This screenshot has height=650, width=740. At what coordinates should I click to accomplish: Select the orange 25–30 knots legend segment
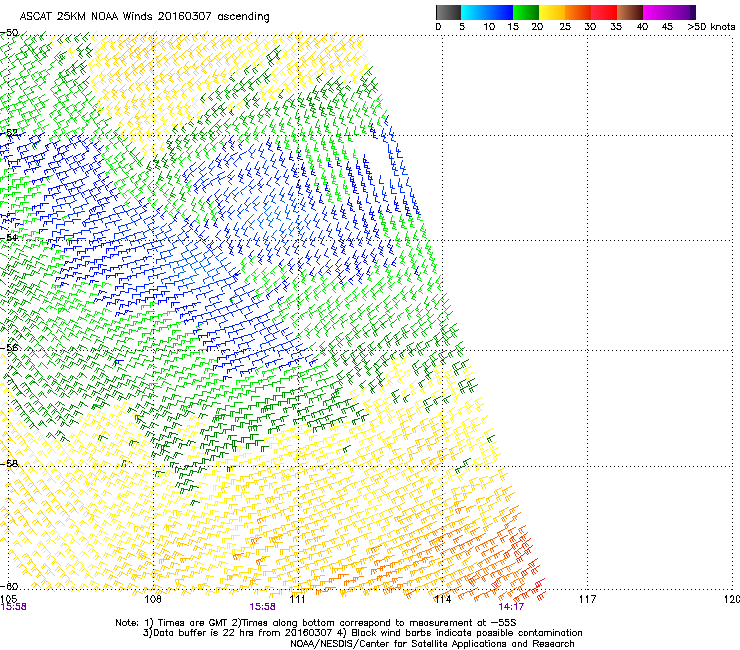[578, 12]
